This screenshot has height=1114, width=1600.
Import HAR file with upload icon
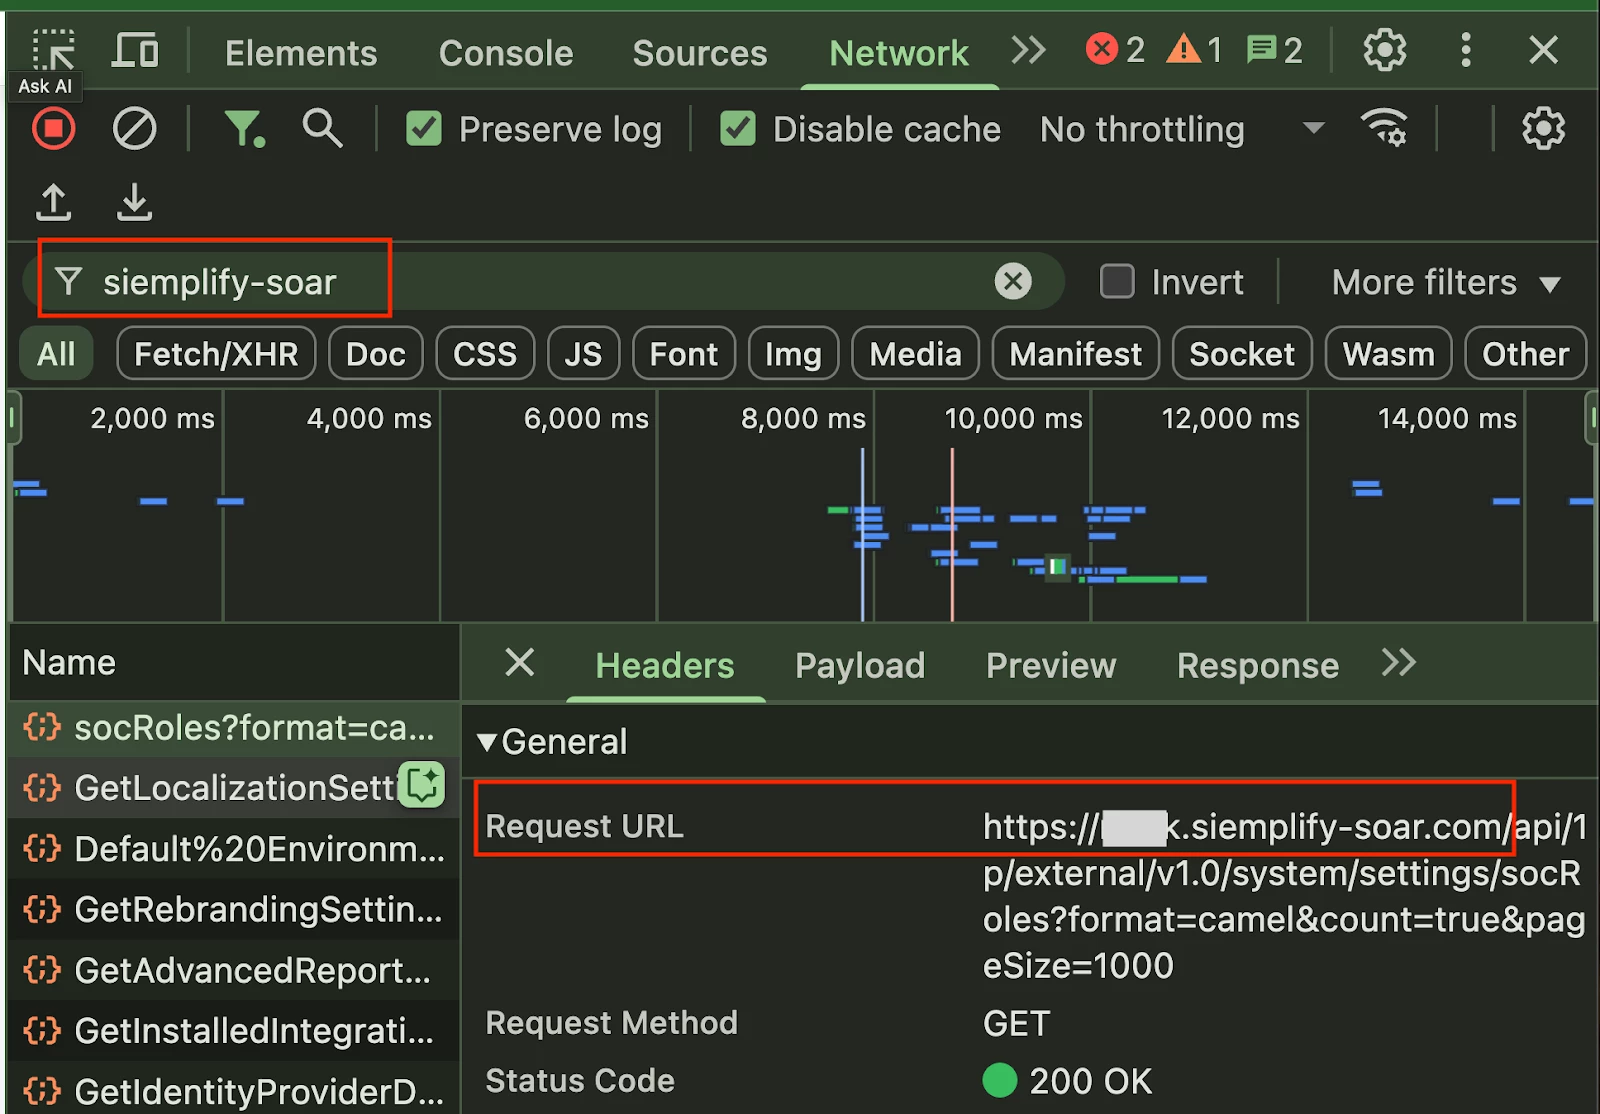point(54,202)
